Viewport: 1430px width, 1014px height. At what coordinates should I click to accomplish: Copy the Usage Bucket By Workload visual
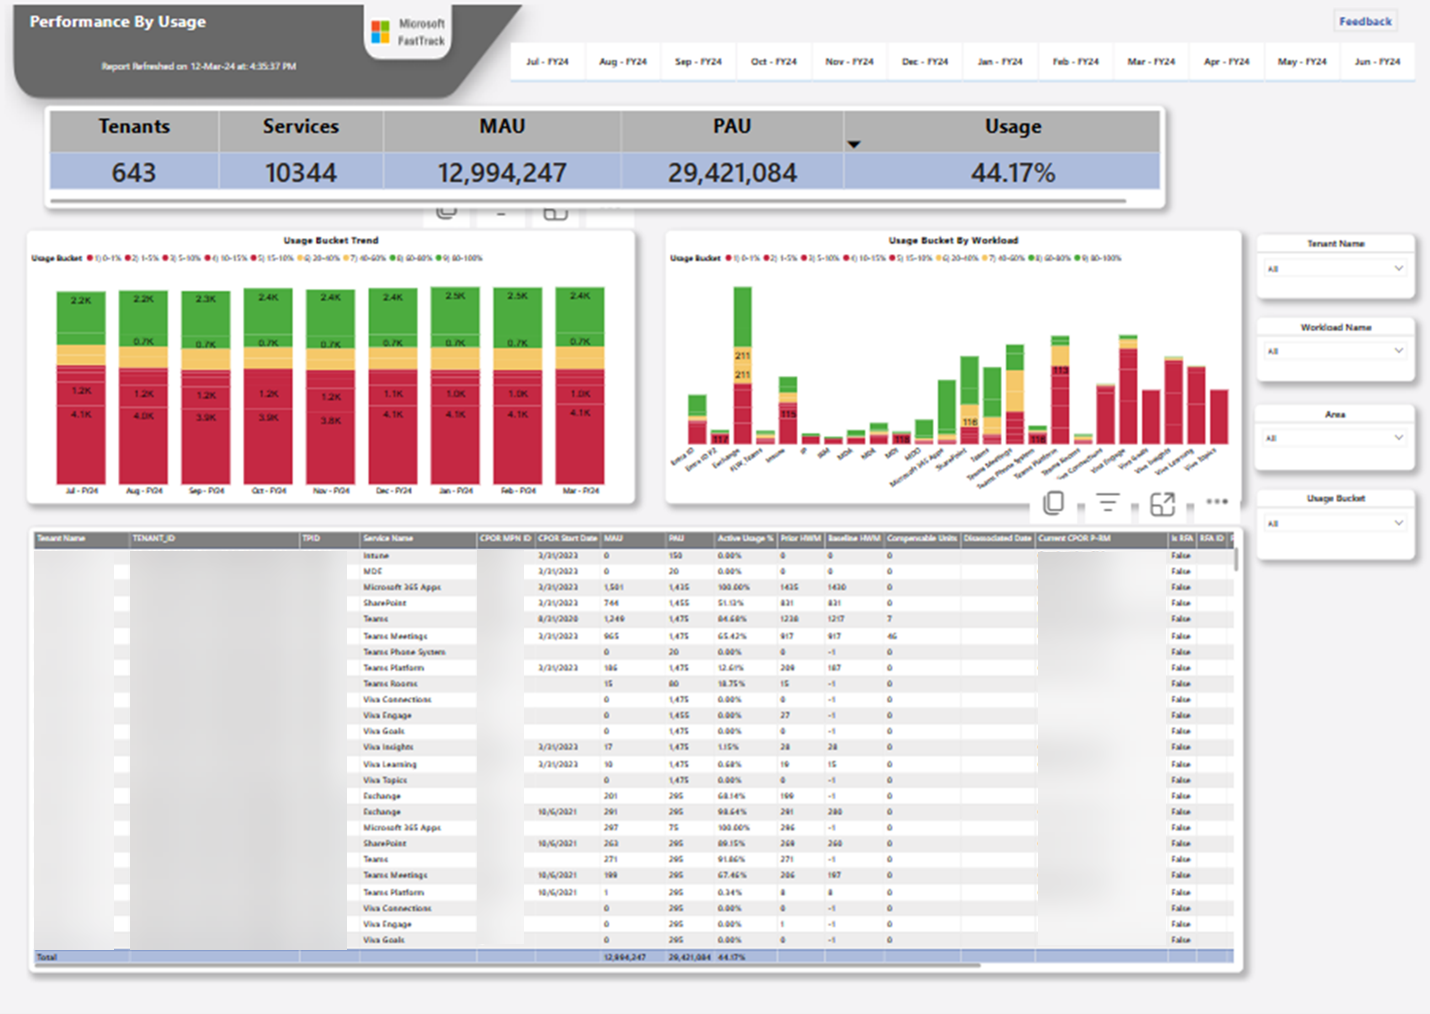click(1053, 503)
